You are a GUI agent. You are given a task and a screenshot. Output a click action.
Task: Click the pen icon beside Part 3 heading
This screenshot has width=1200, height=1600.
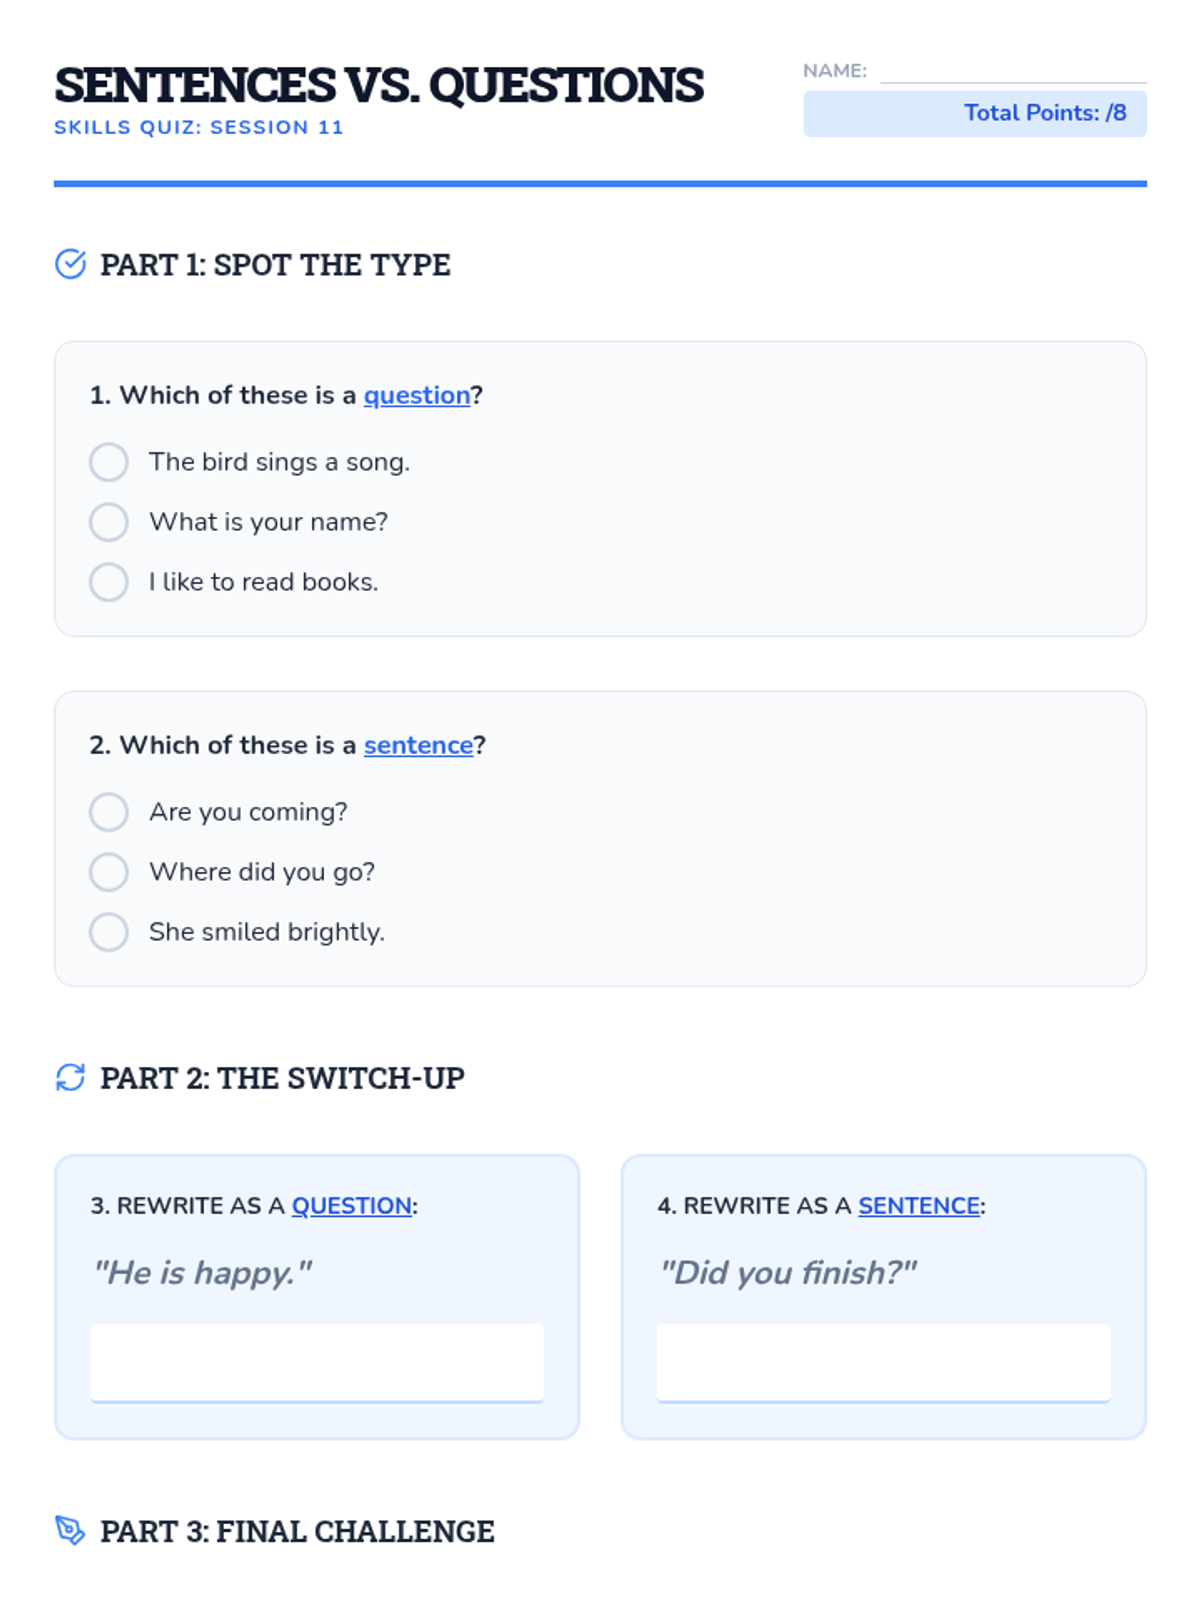click(70, 1530)
